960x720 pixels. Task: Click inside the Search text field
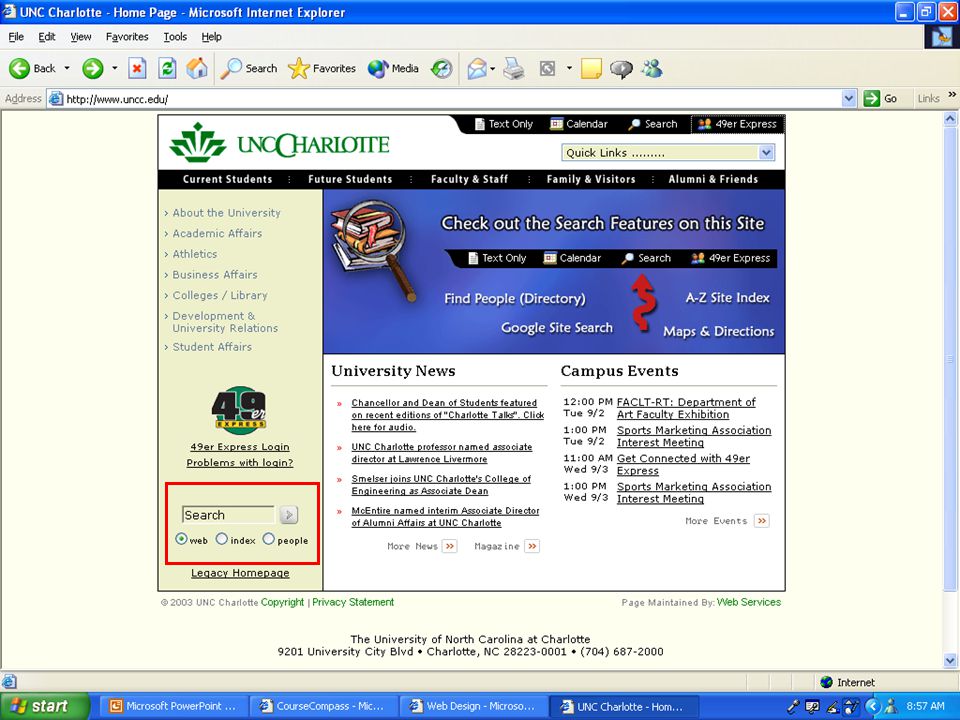[228, 515]
